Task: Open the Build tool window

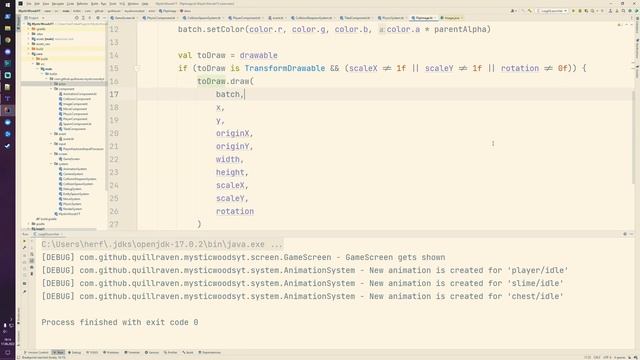Action: point(188,352)
